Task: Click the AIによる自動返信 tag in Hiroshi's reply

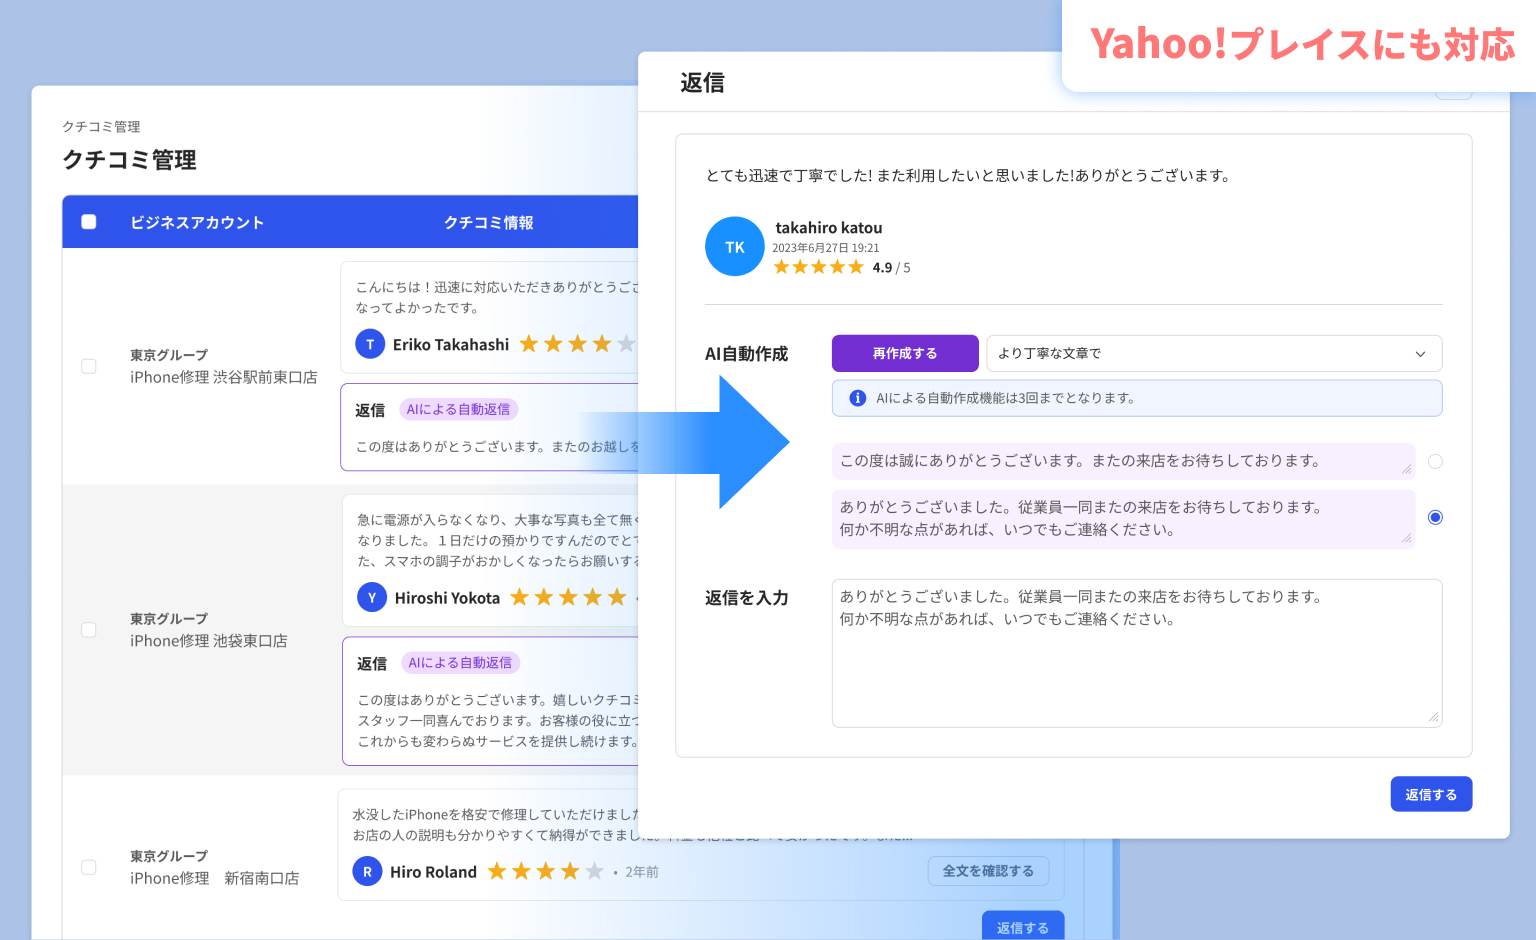Action: pyautogui.click(x=460, y=663)
